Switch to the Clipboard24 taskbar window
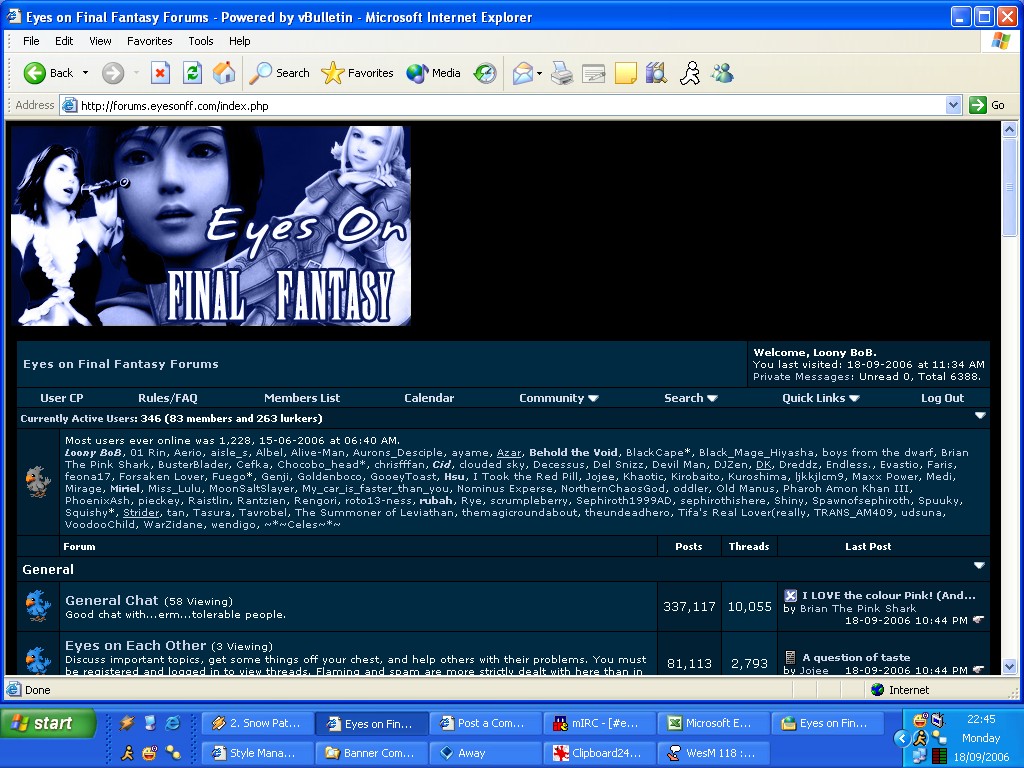 [599, 753]
